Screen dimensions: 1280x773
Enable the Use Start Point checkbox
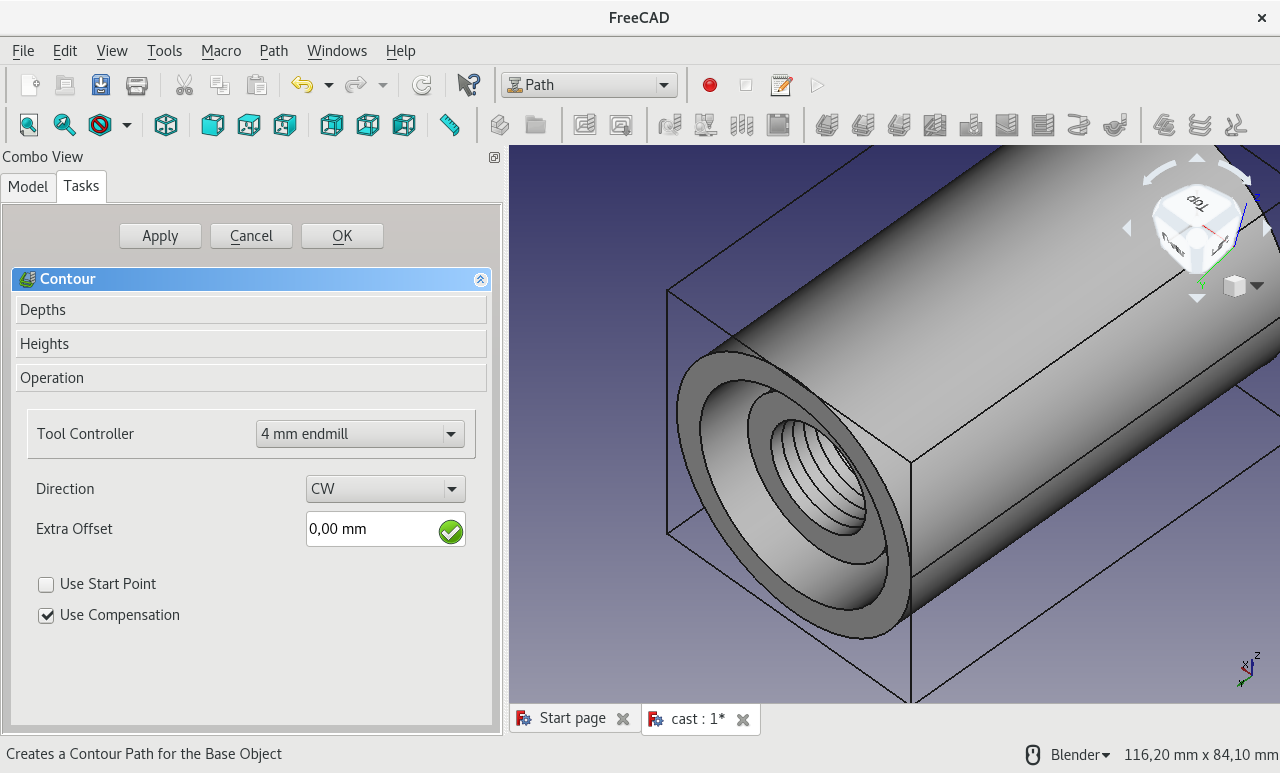click(46, 585)
